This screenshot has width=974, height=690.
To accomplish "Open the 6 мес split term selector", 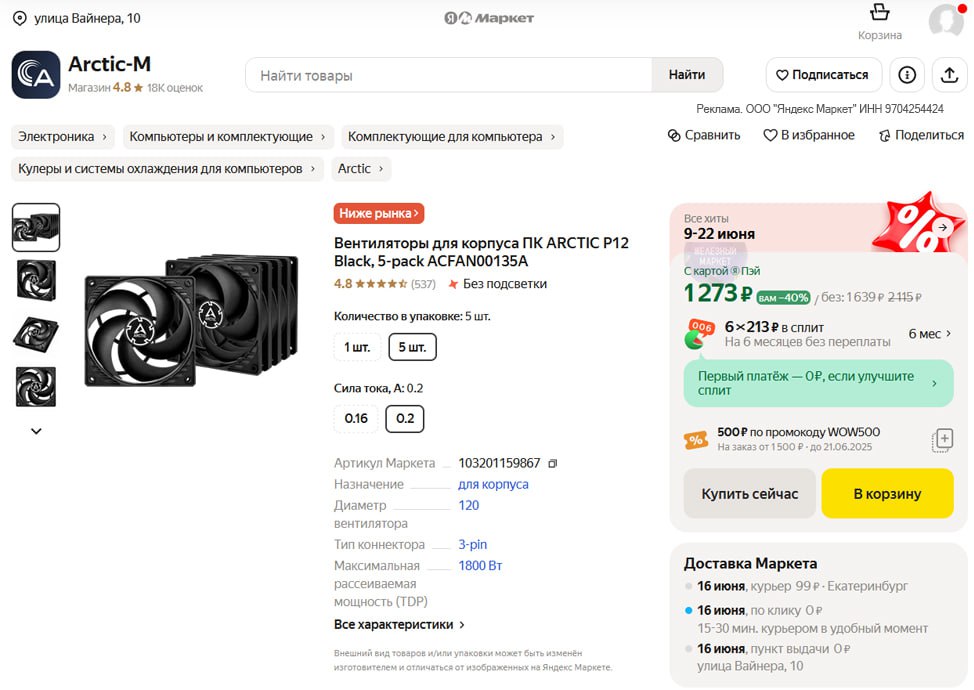I will click(929, 334).
